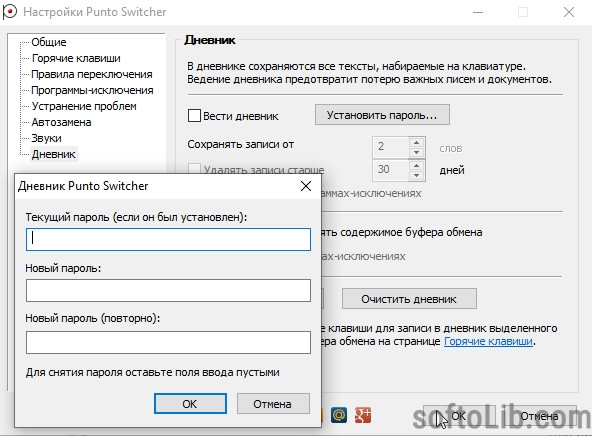Increase the days spinner value
The width and height of the screenshot is (592, 436).
click(x=416, y=166)
